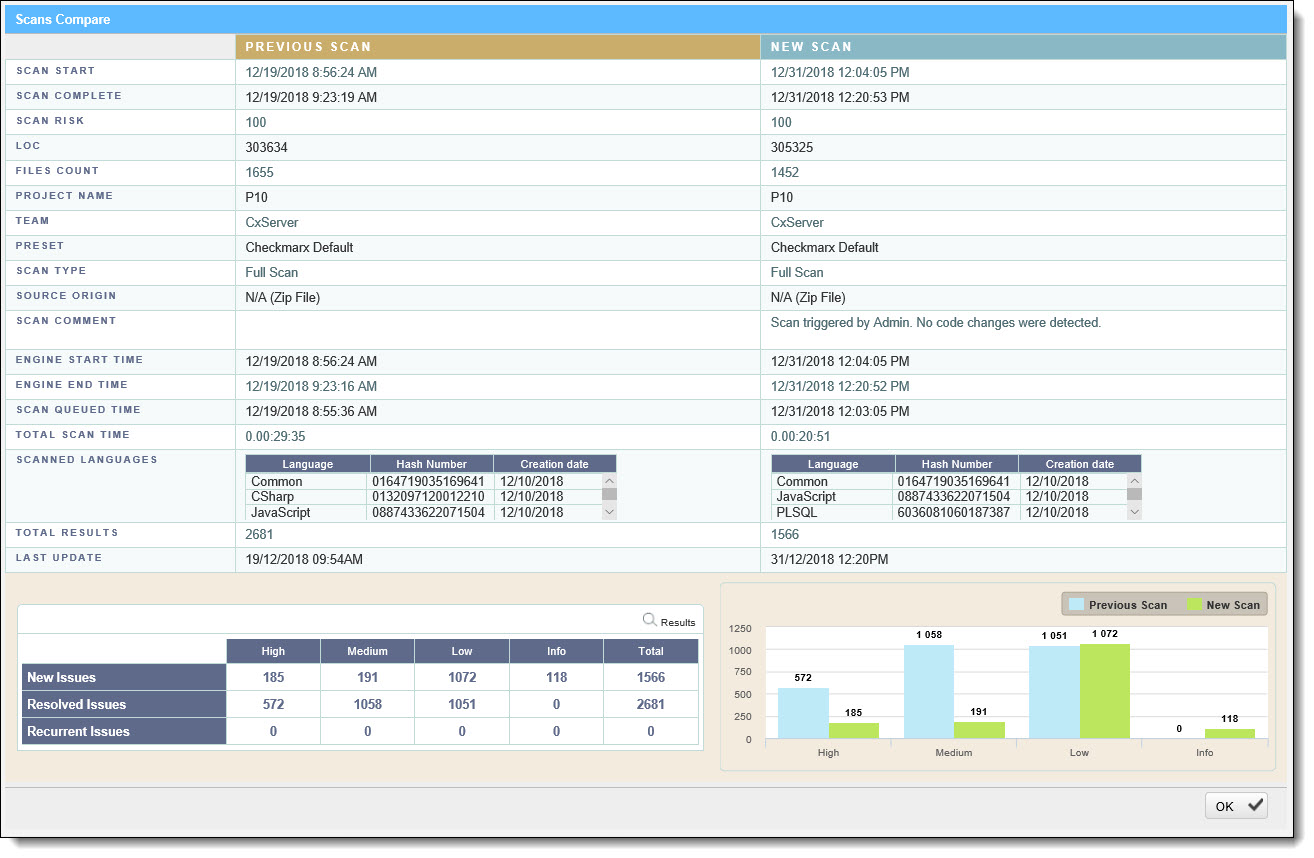Click previous scan files count 1655
This screenshot has width=1314, height=858.
[x=260, y=172]
